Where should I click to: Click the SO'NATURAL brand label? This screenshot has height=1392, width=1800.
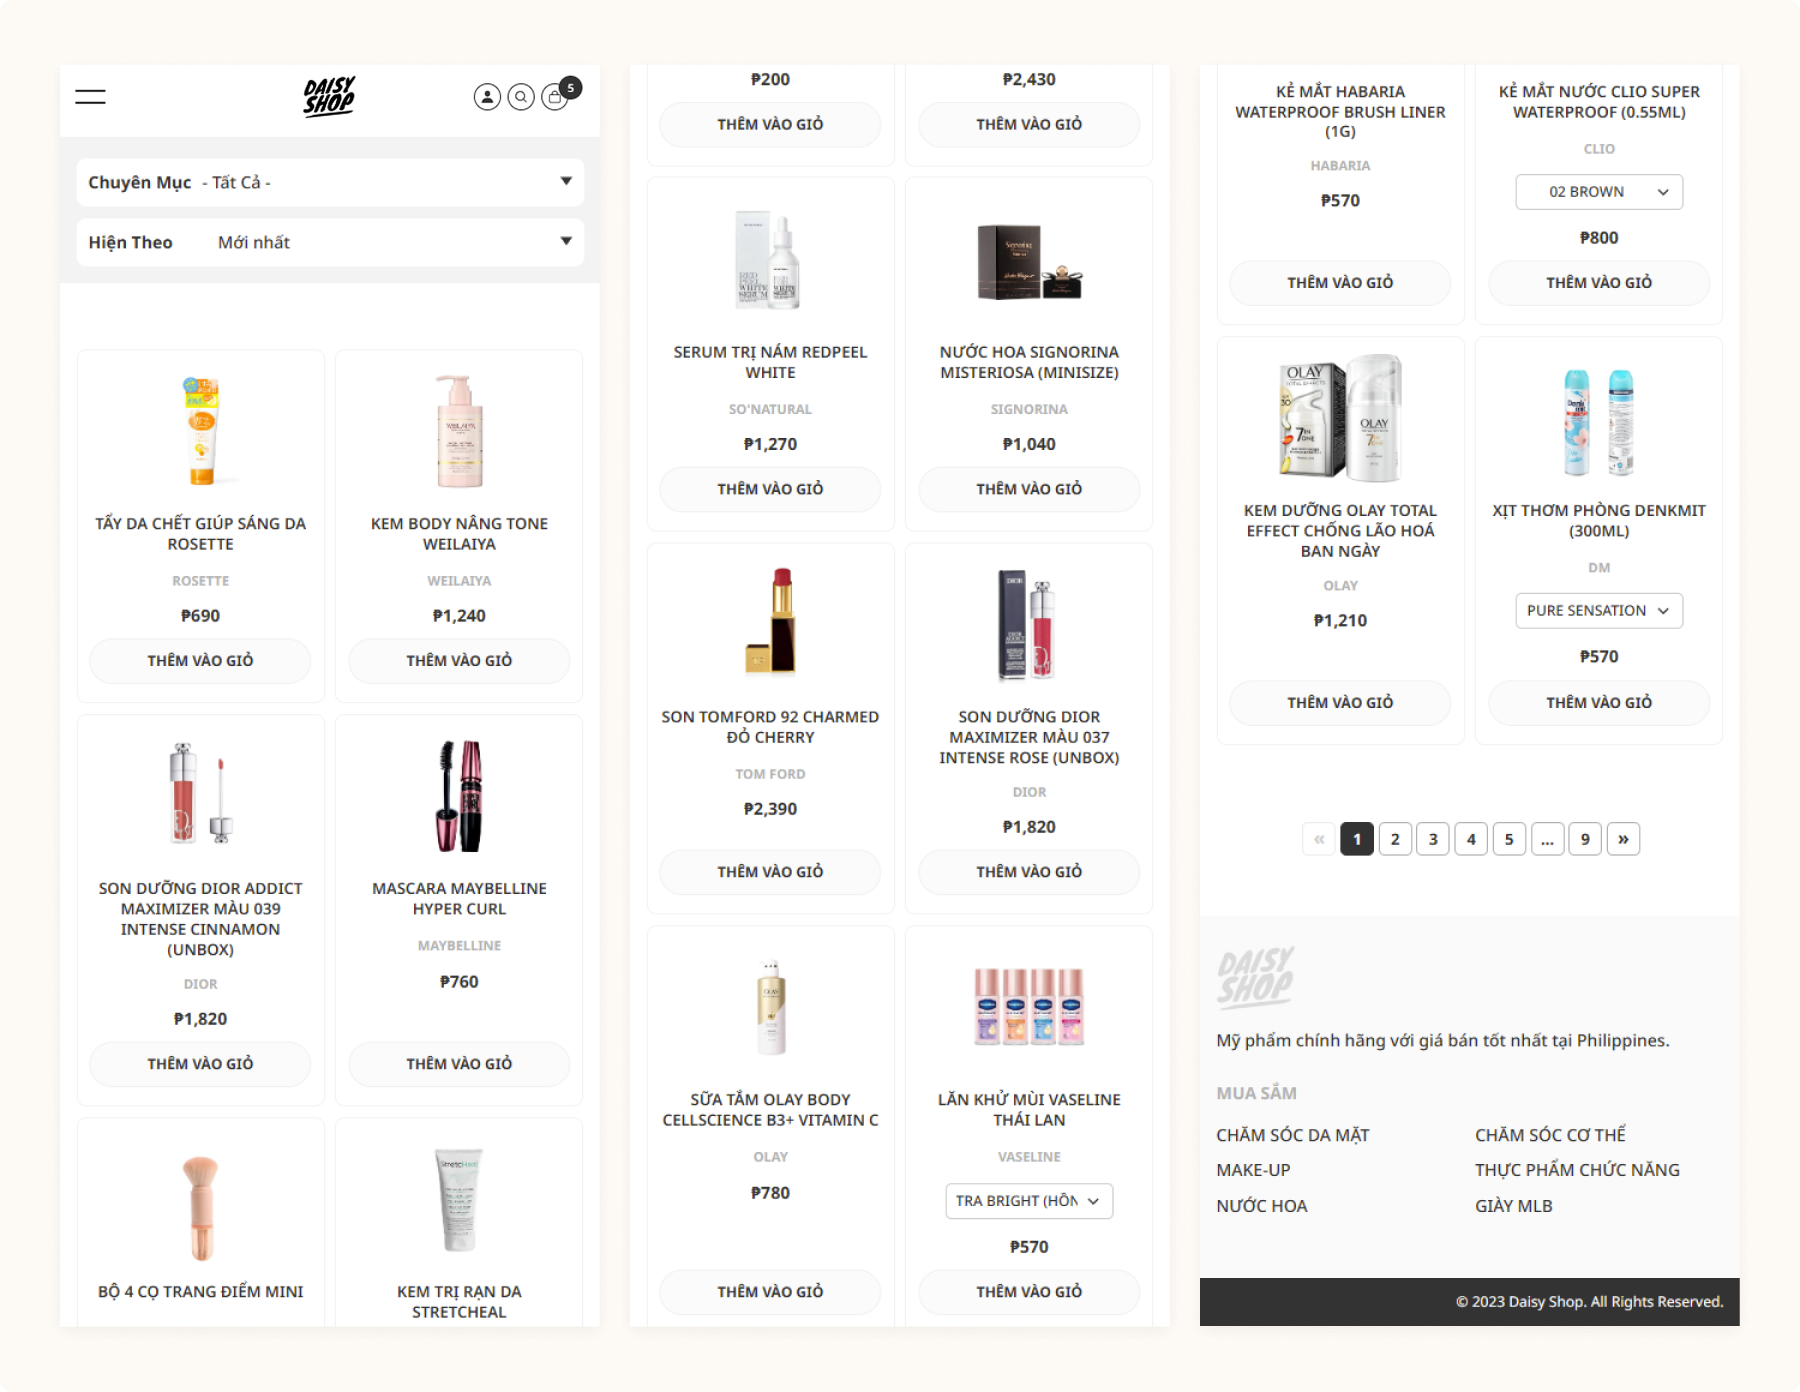pyautogui.click(x=770, y=409)
